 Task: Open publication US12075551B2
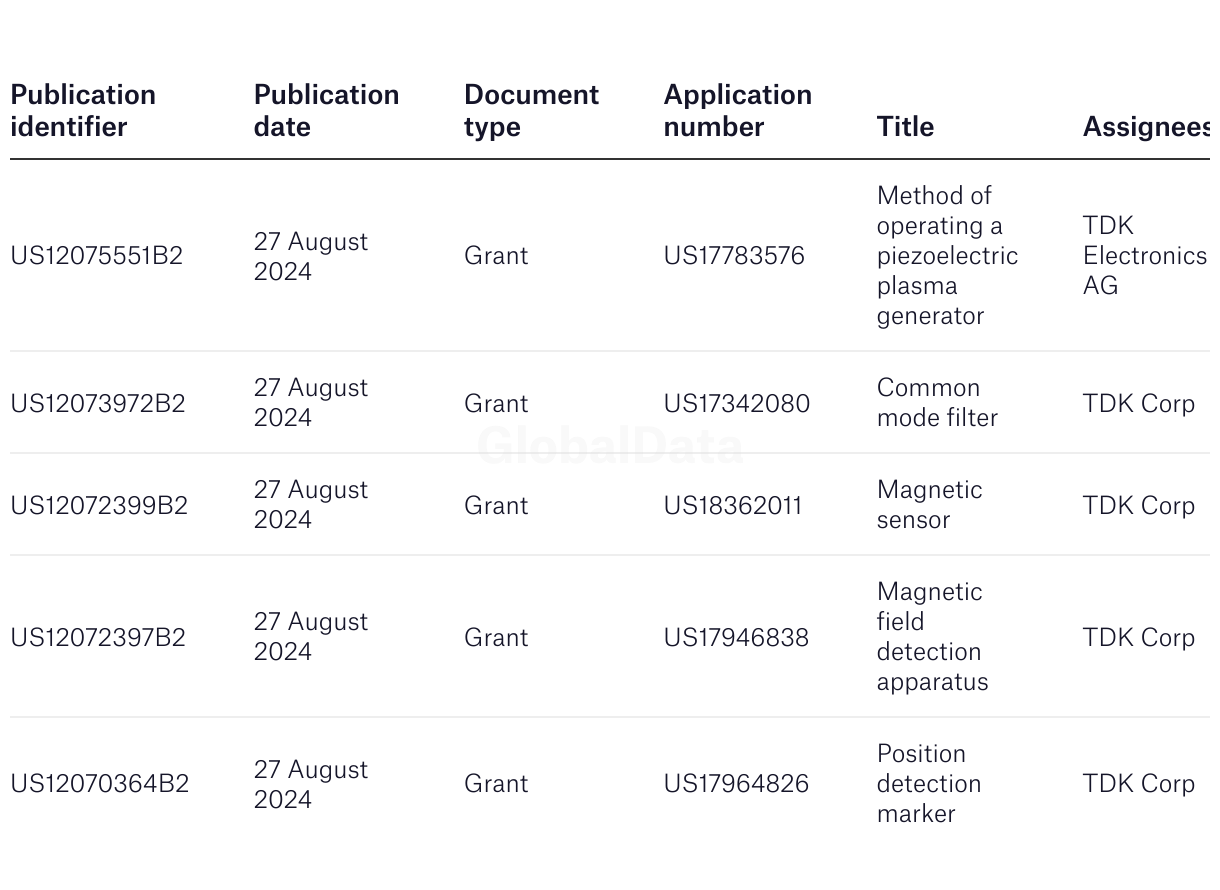point(97,256)
